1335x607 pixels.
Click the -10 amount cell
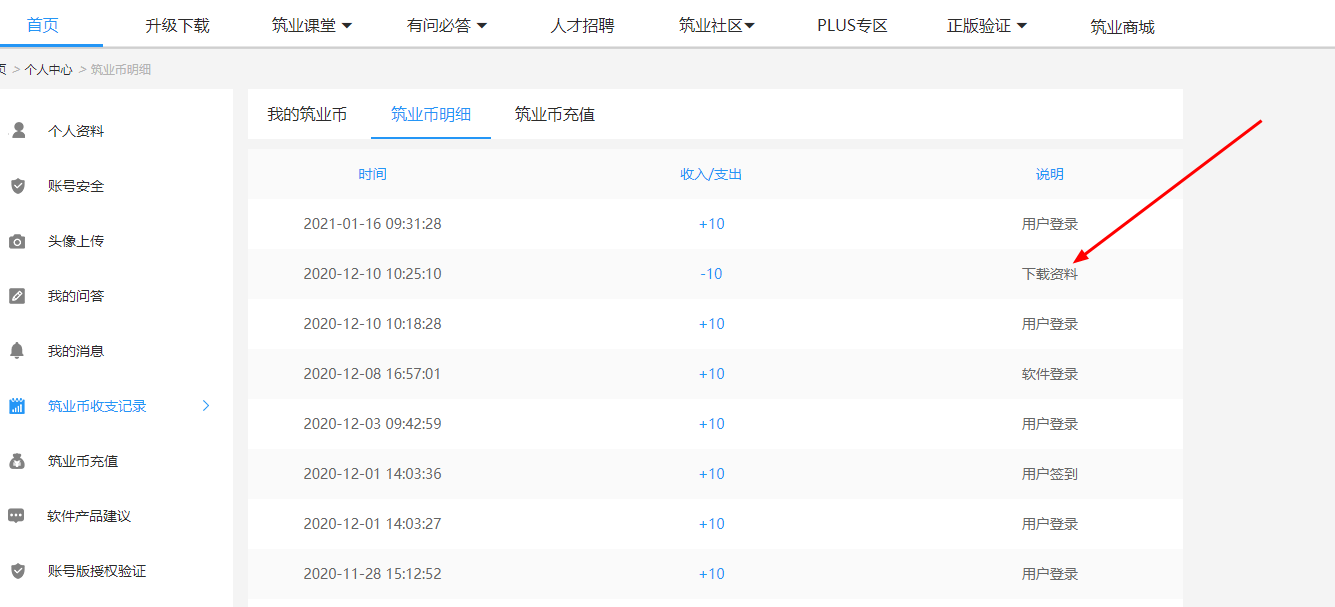point(711,274)
